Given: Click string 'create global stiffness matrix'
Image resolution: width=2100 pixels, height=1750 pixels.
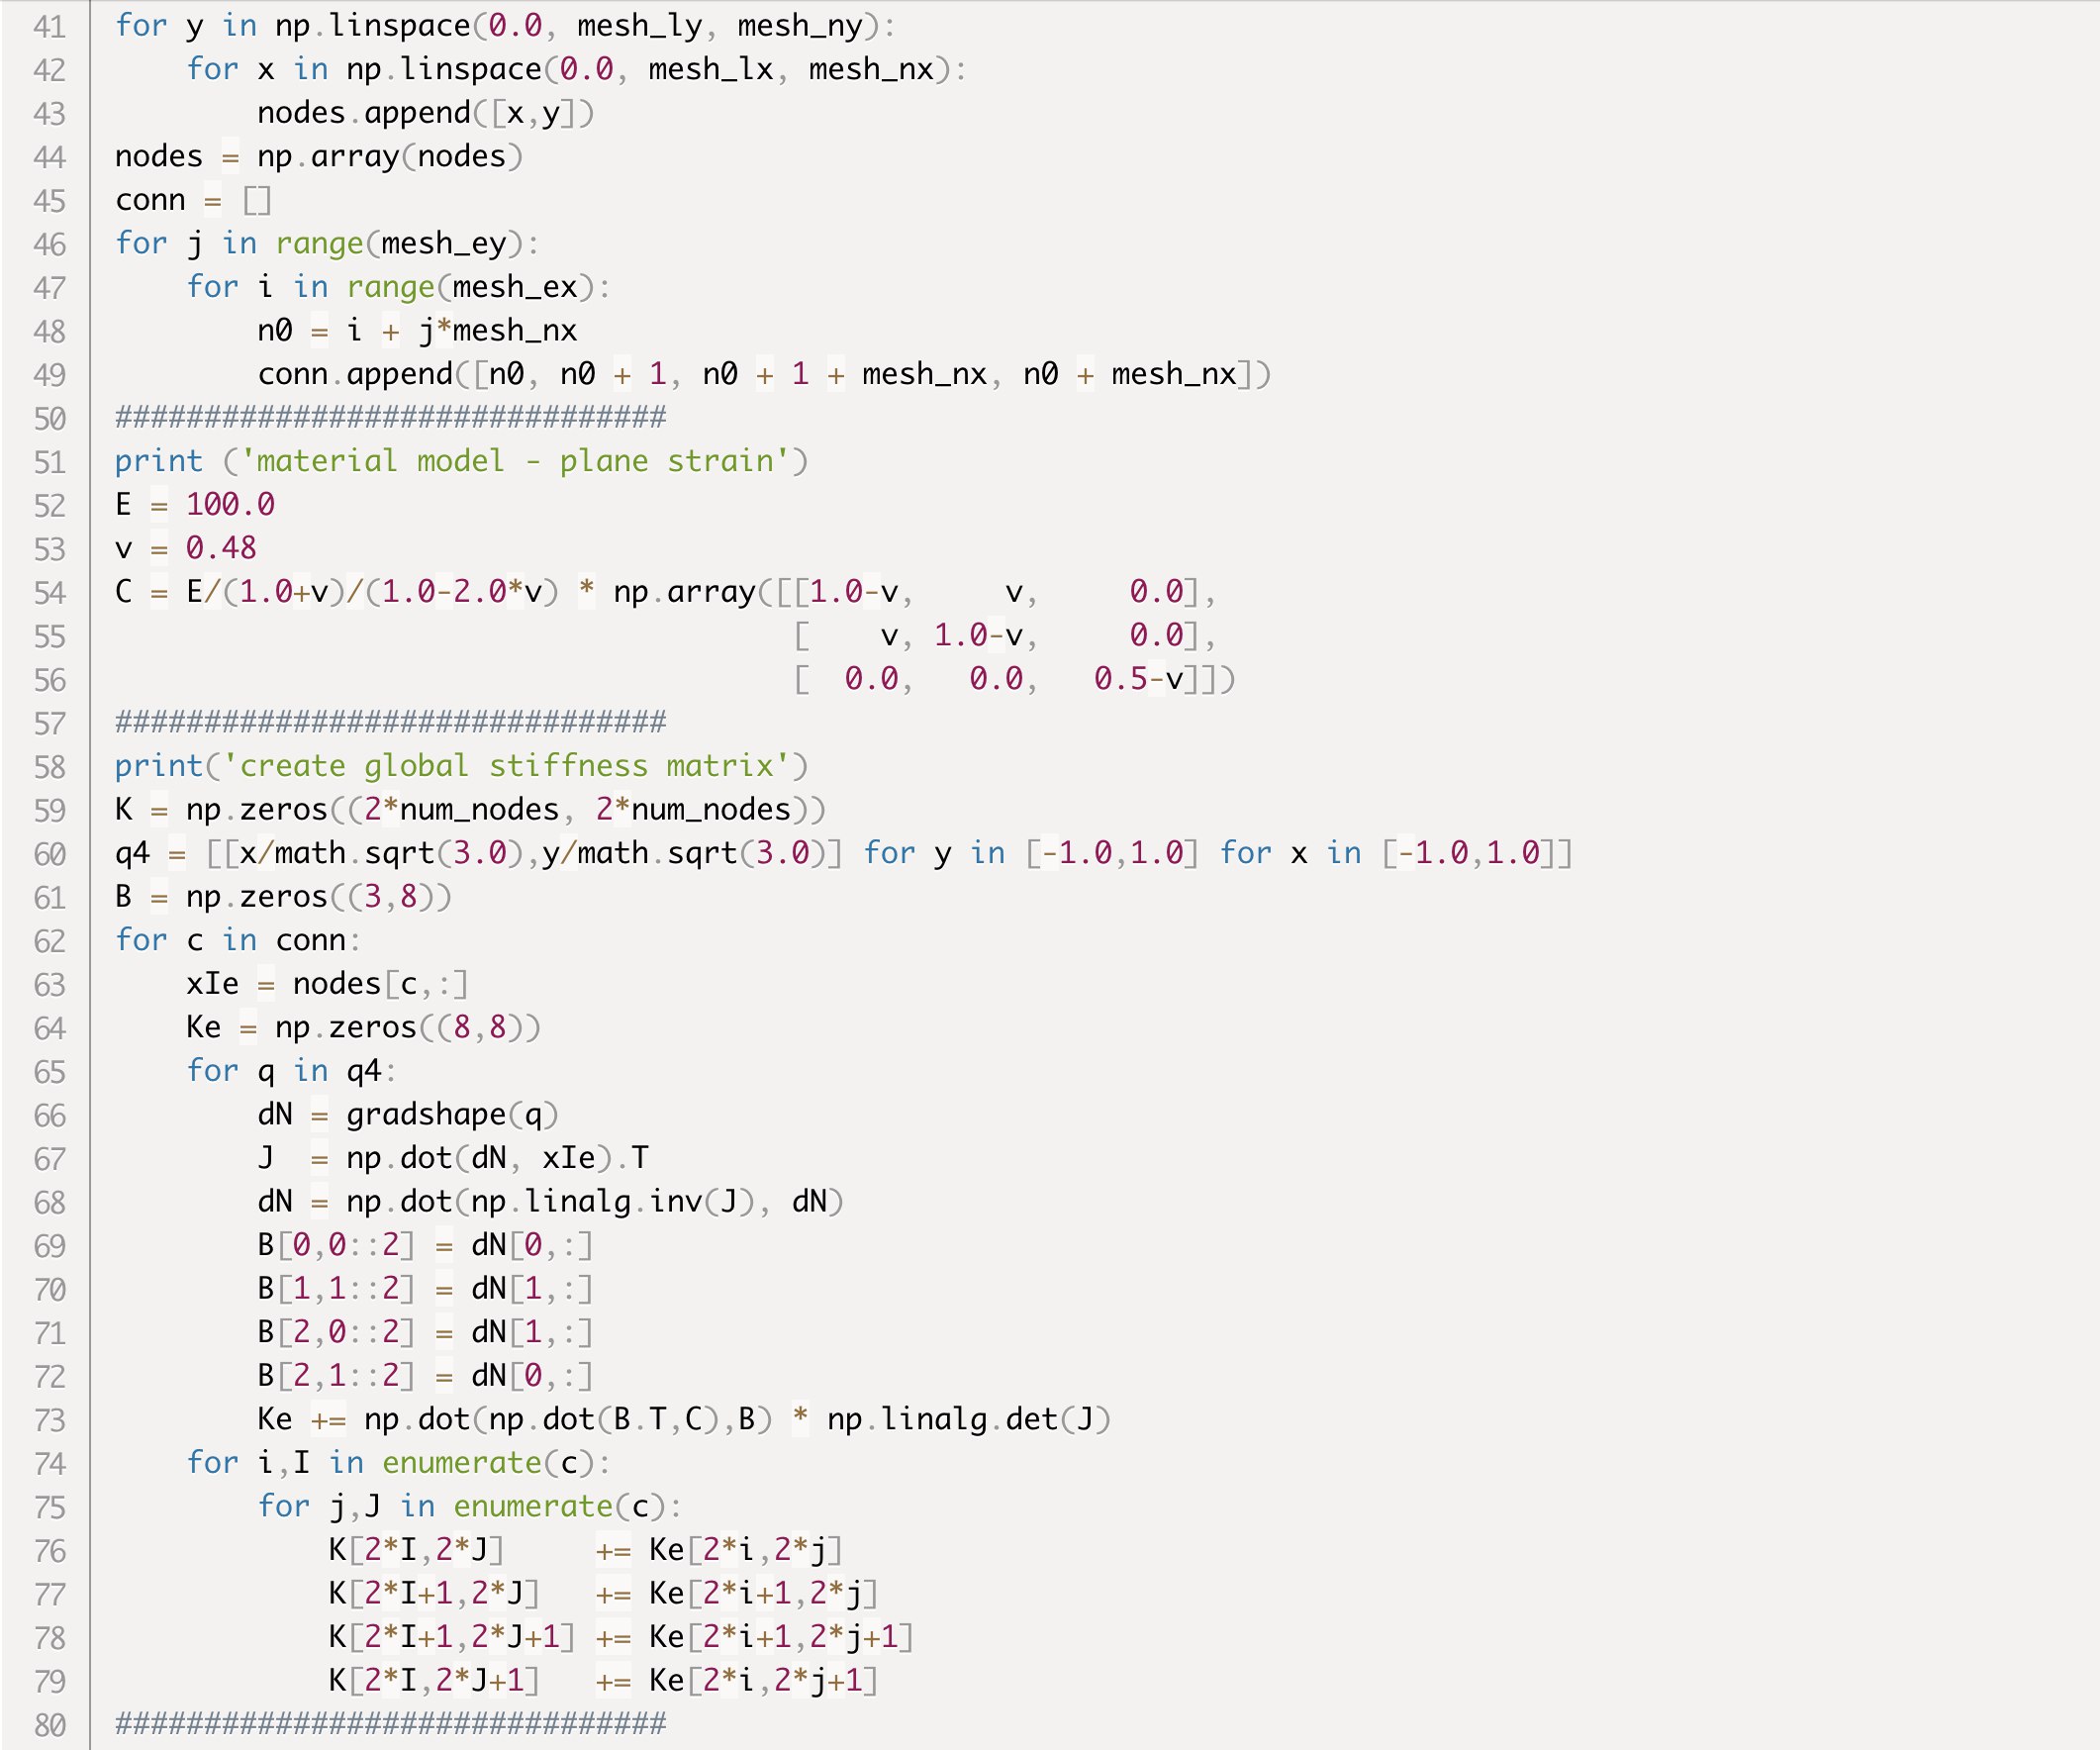Looking at the screenshot, I should 505,766.
